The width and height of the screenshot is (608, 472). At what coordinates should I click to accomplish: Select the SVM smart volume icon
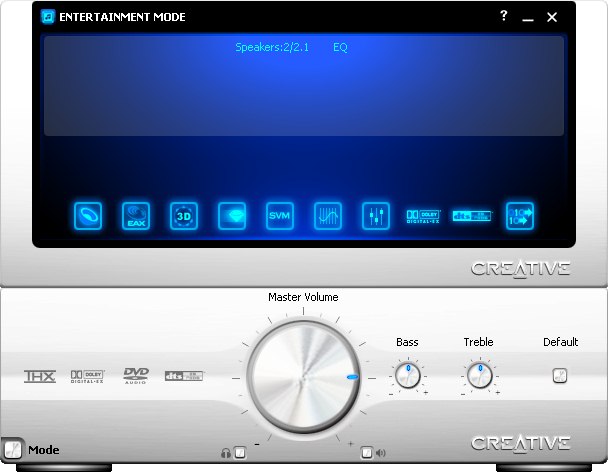pyautogui.click(x=280, y=216)
